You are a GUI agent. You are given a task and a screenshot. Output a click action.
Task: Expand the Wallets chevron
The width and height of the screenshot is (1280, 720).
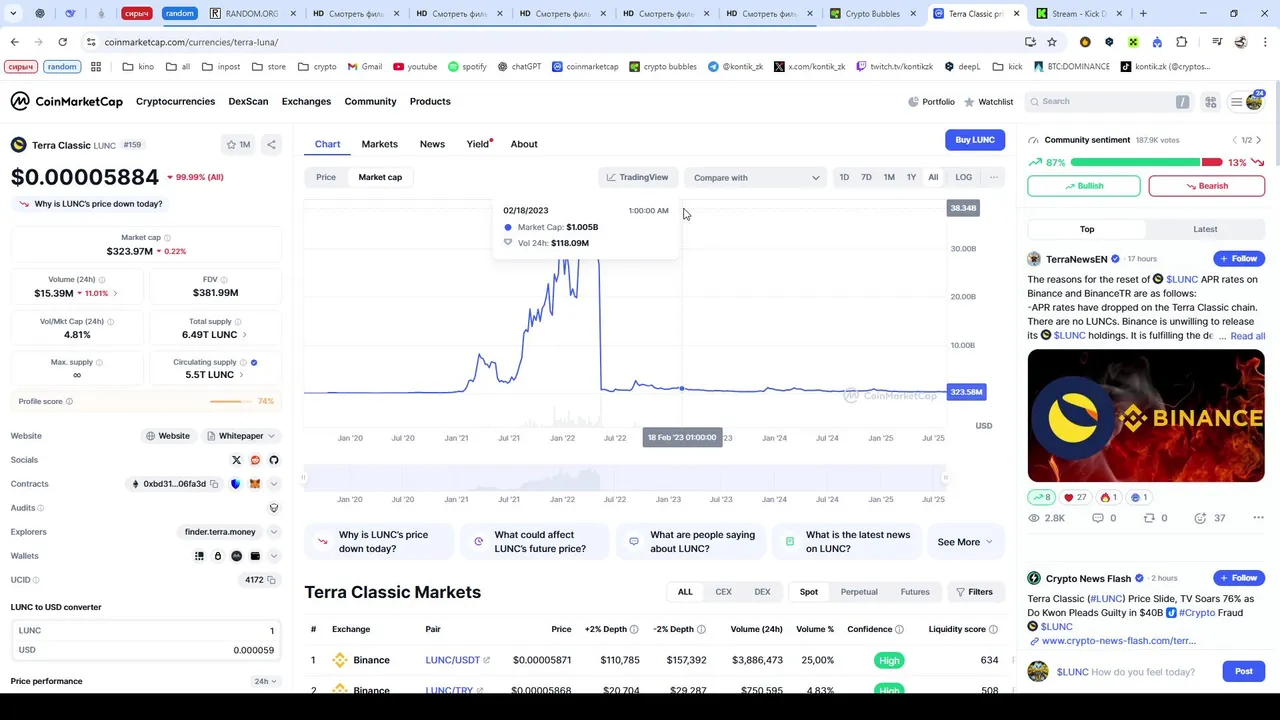274,556
